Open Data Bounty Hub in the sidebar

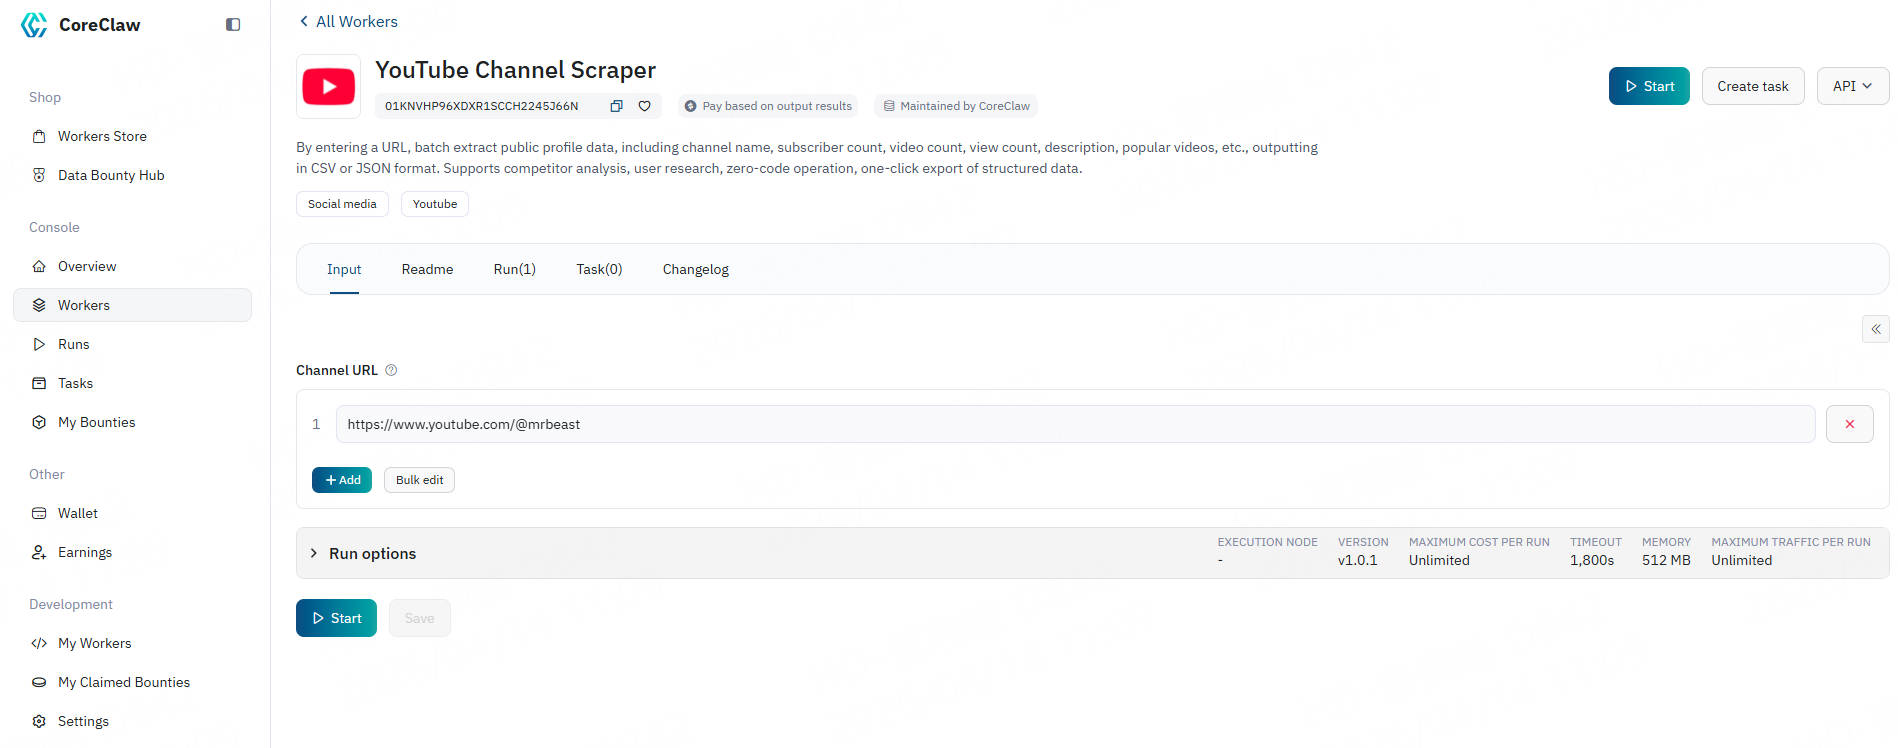[x=110, y=175]
